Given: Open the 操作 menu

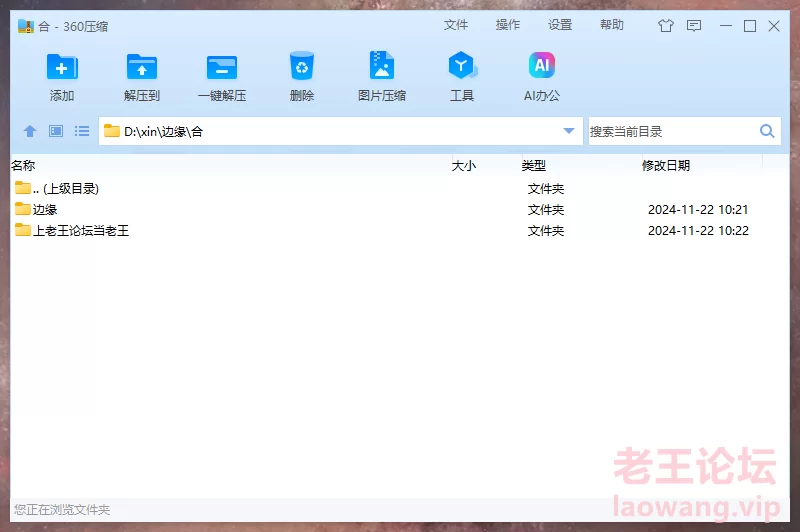Looking at the screenshot, I should point(508,25).
